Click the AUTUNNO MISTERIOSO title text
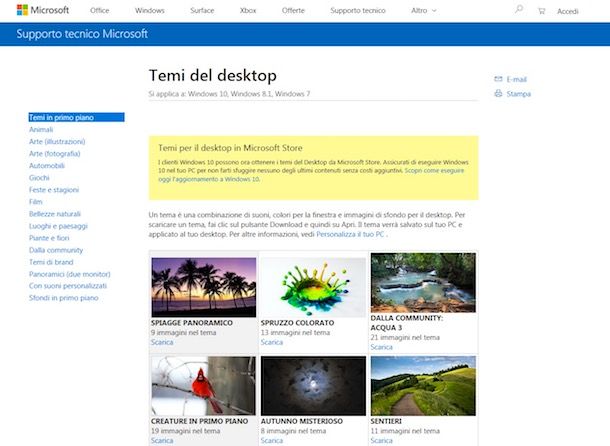 click(x=302, y=421)
